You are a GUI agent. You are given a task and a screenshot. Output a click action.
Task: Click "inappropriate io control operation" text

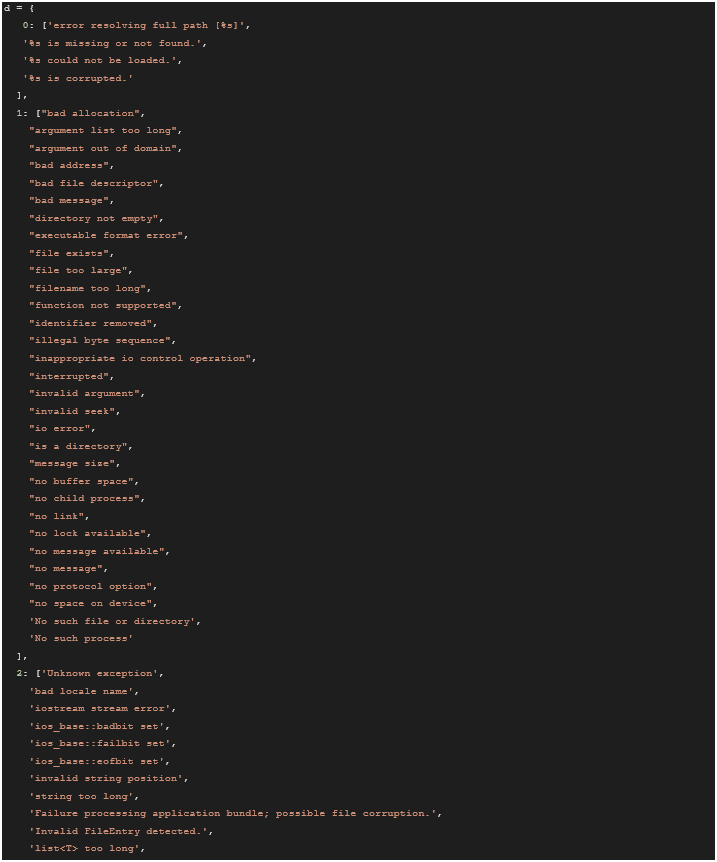[x=141, y=358]
